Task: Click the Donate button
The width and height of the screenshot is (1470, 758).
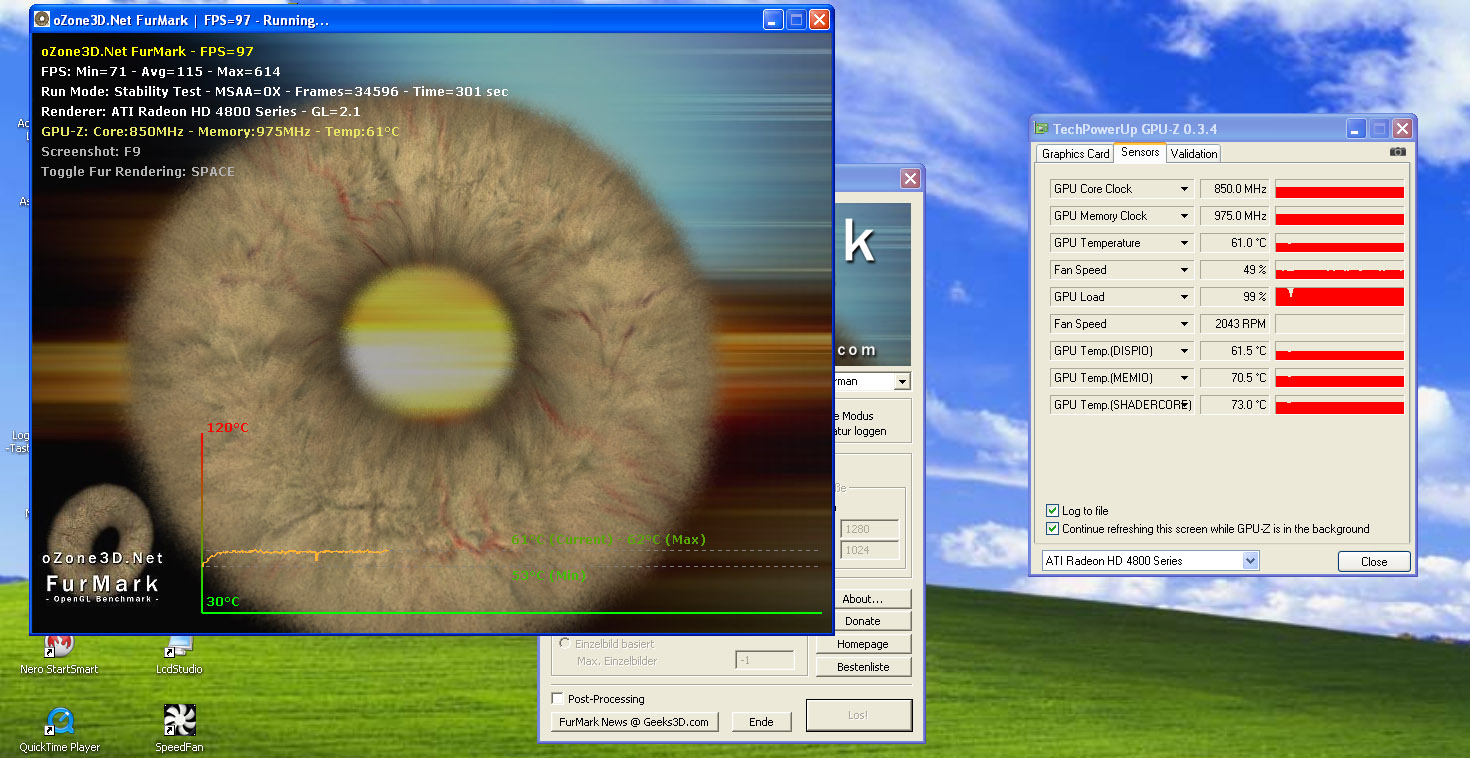Action: tap(863, 621)
